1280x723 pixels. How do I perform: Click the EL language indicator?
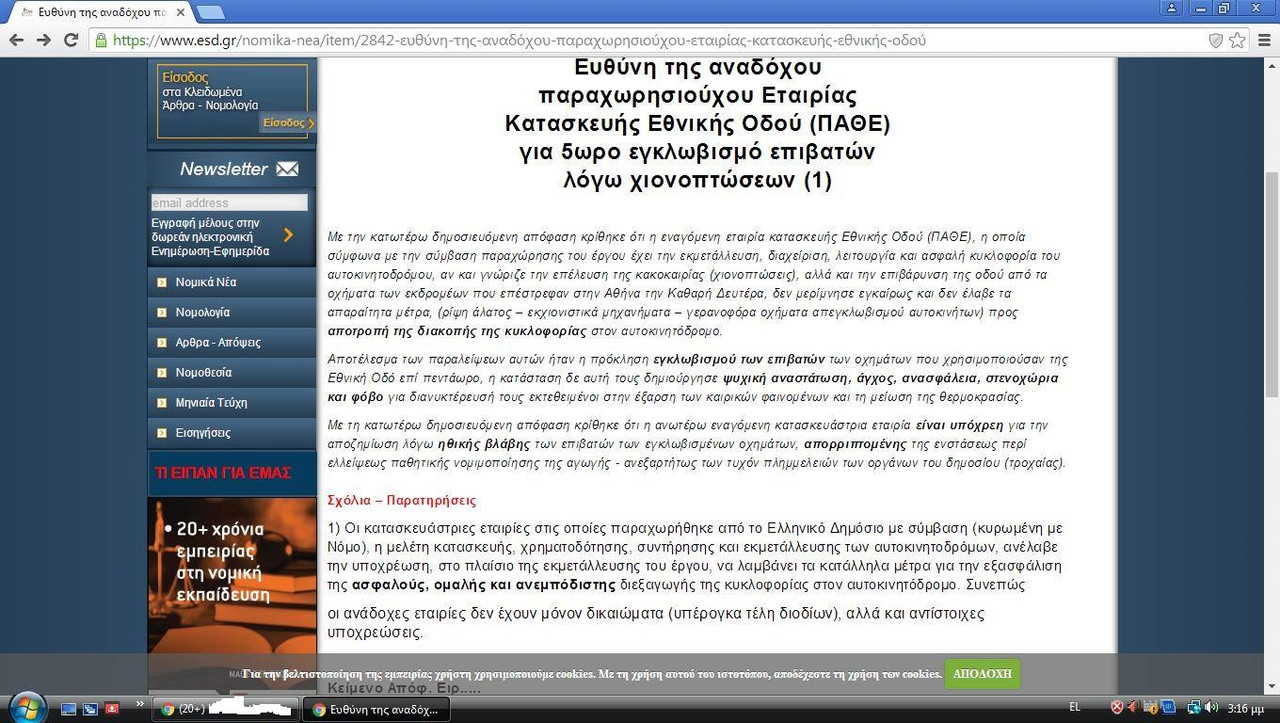tap(1074, 707)
